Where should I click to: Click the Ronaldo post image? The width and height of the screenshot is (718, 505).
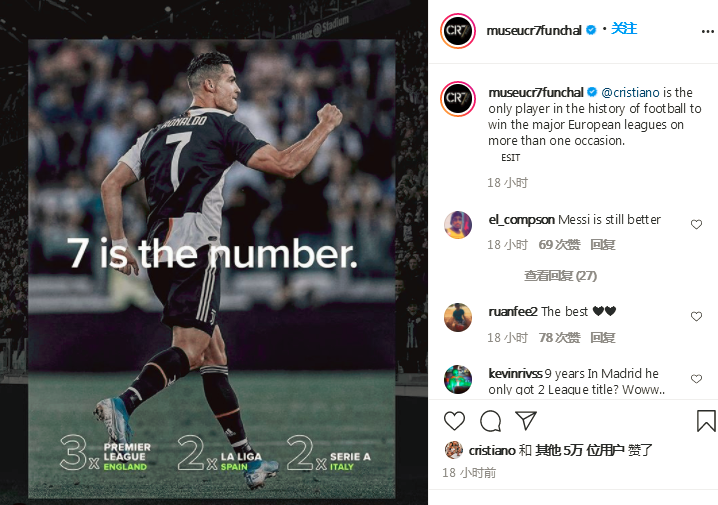click(x=212, y=269)
